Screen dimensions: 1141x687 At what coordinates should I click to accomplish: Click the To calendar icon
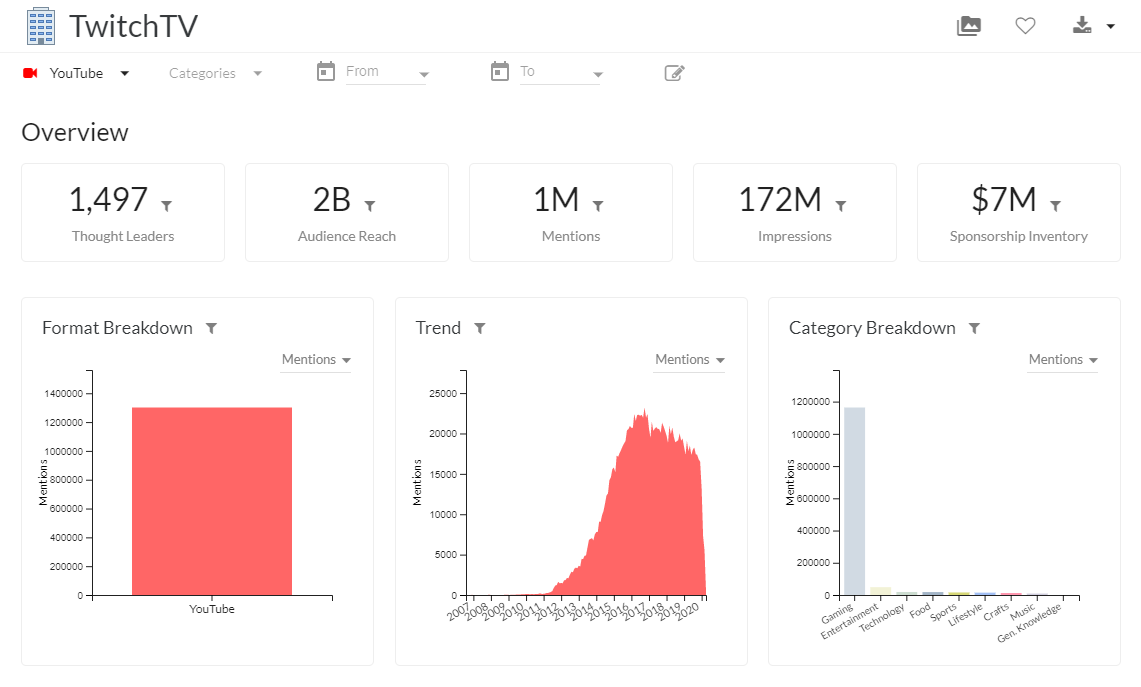(x=500, y=71)
